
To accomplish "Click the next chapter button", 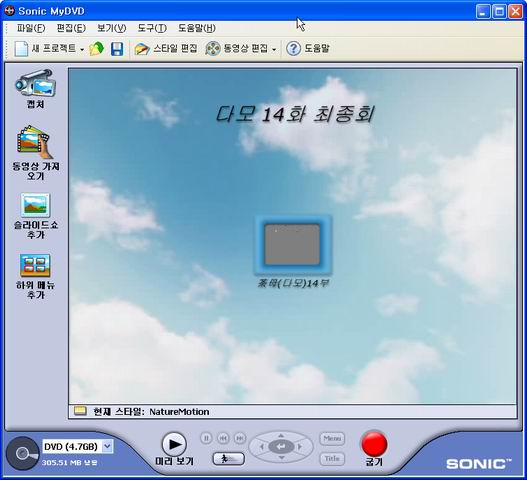I will [x=240, y=438].
